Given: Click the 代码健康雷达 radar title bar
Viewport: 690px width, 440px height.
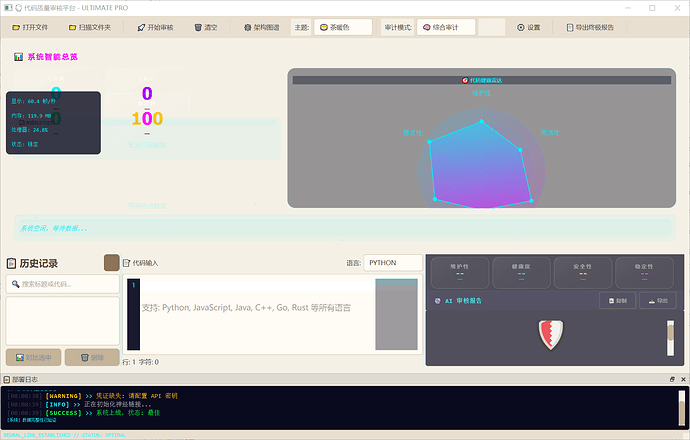Looking at the screenshot, I should [482, 80].
